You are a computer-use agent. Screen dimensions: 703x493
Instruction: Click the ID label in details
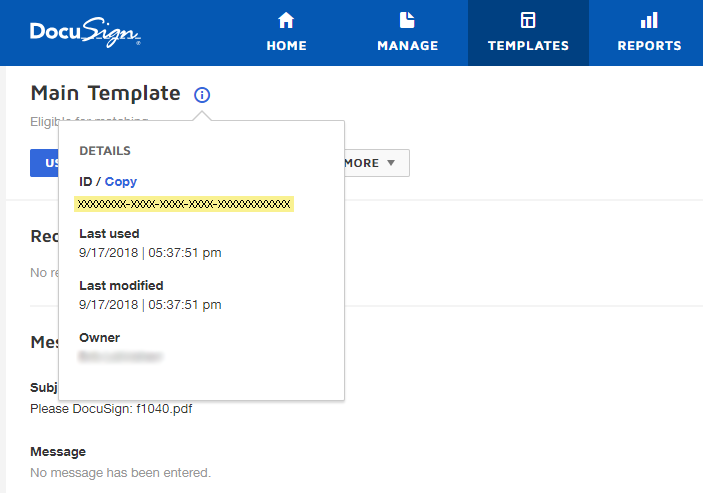[x=86, y=182]
